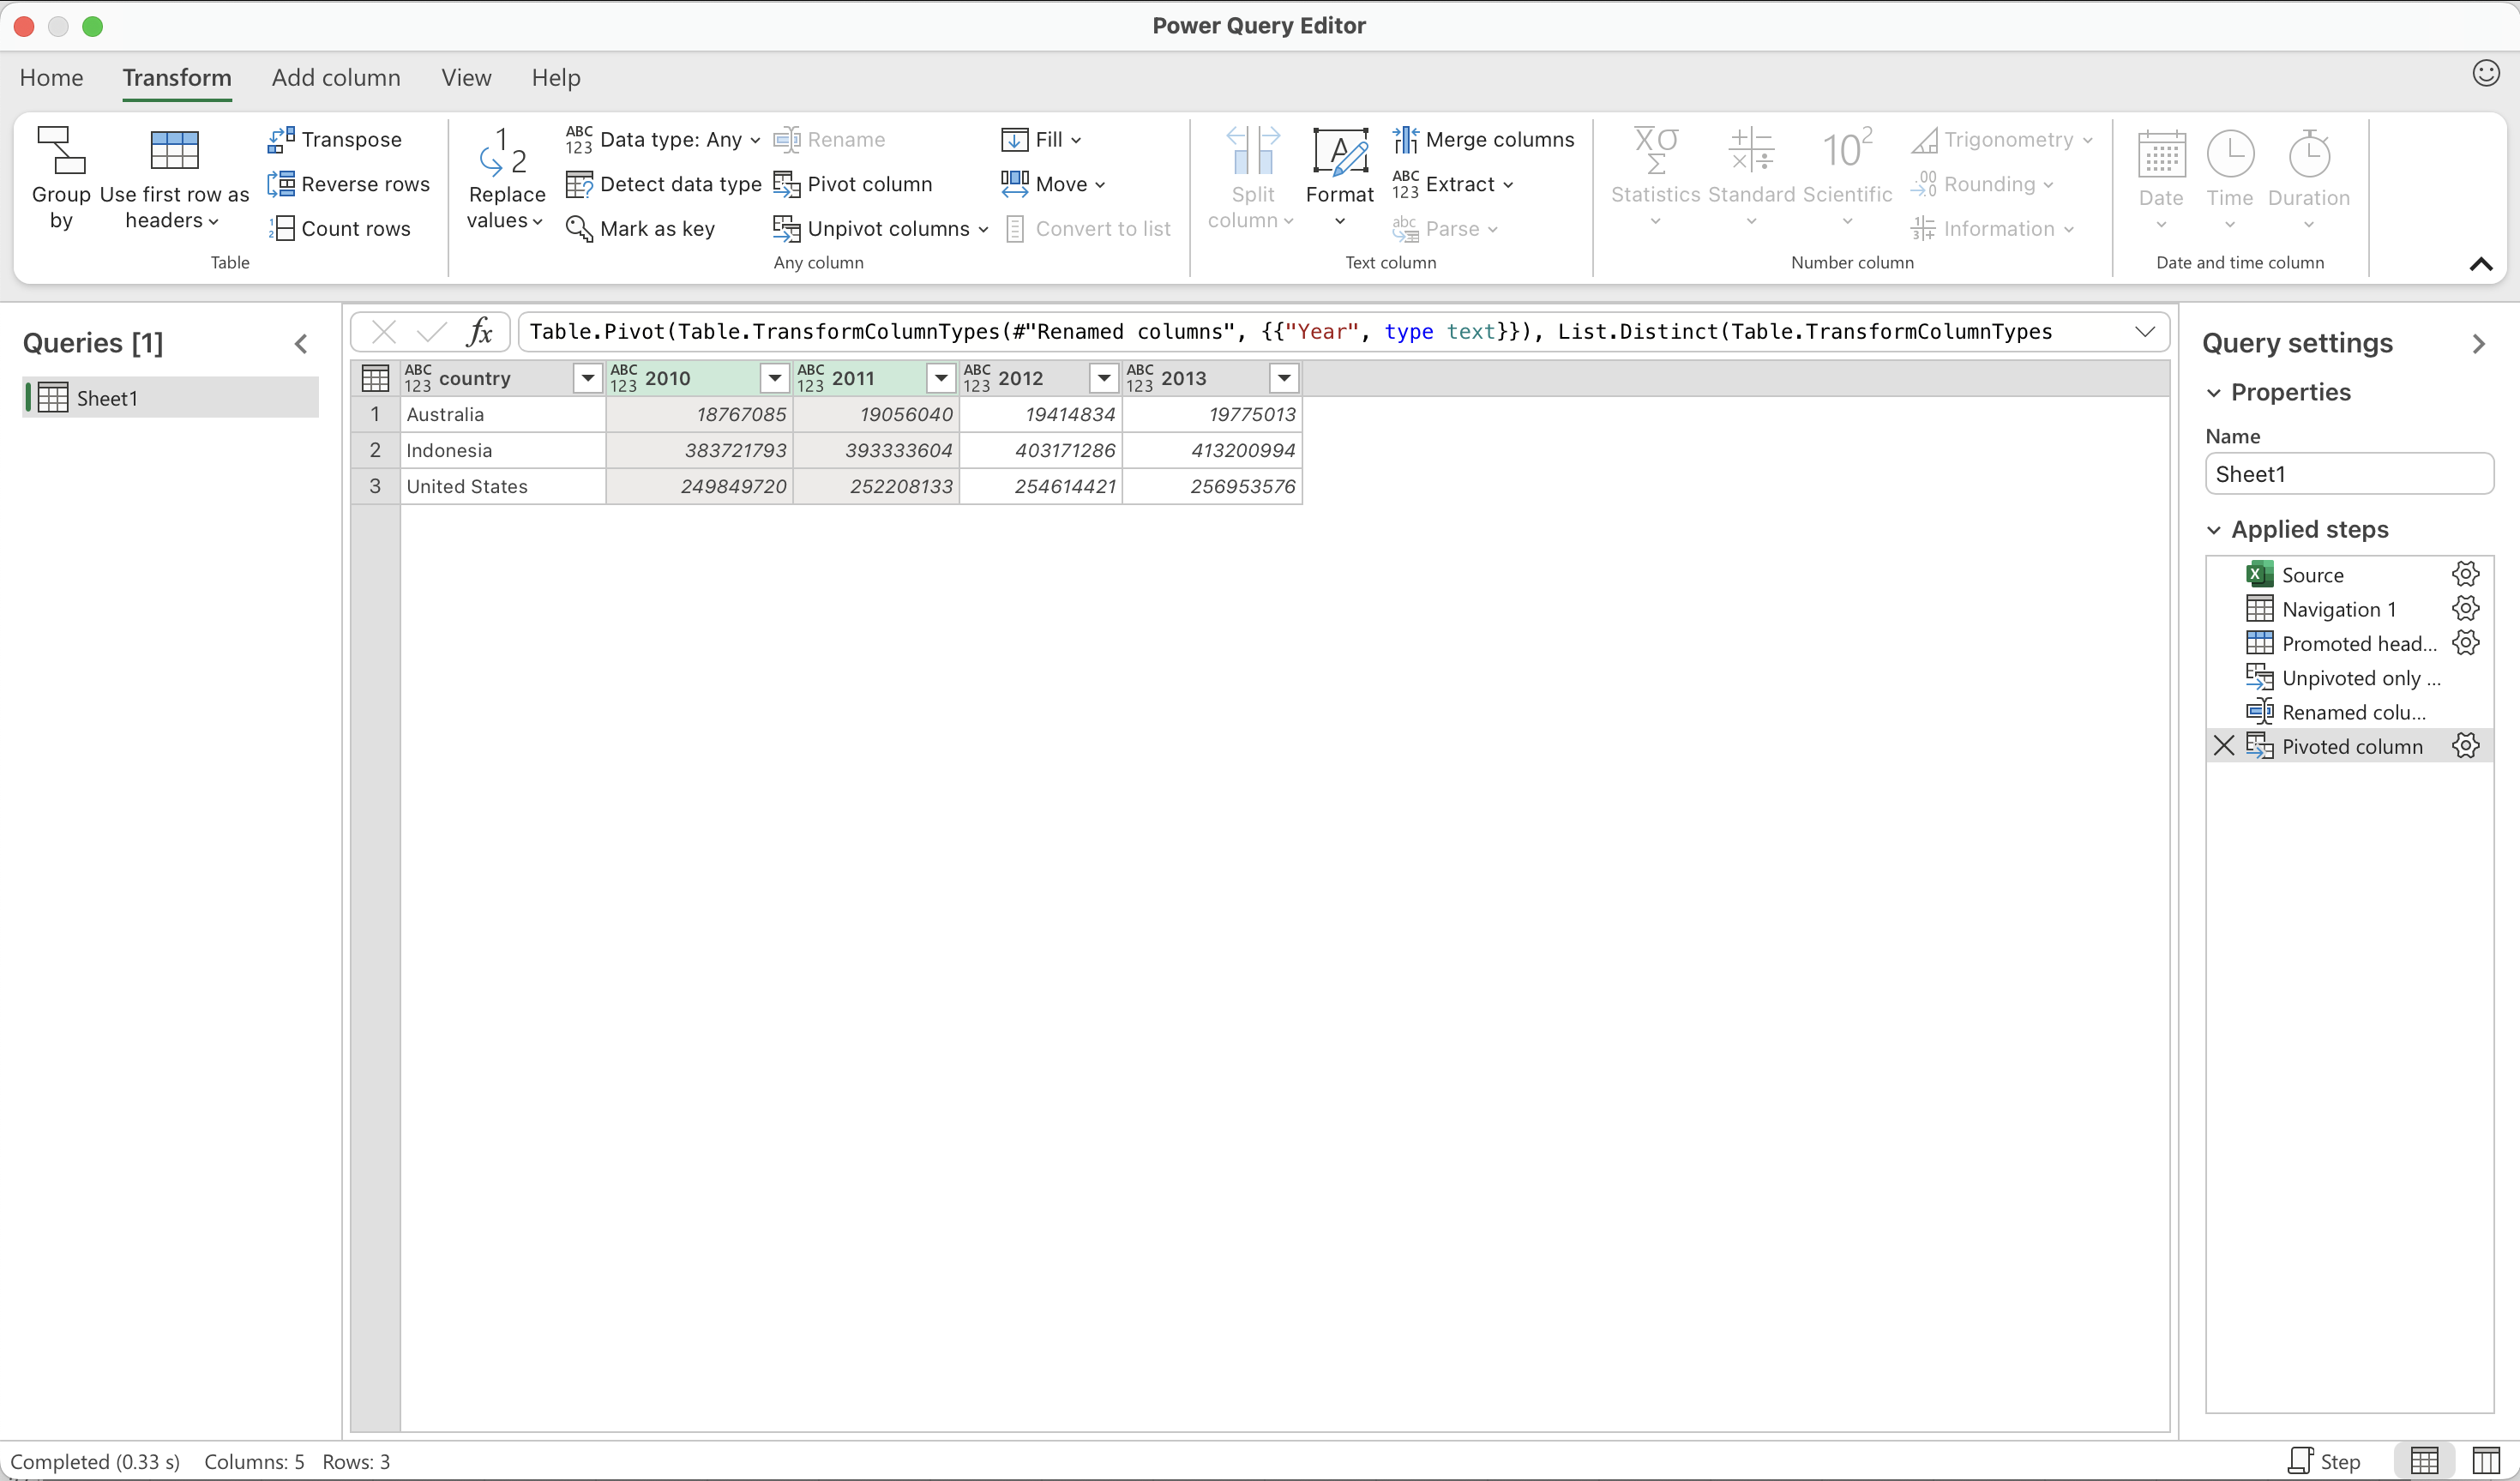The height and width of the screenshot is (1481, 2520).
Task: Switch to data grid view in the status bar
Action: [x=2425, y=1461]
